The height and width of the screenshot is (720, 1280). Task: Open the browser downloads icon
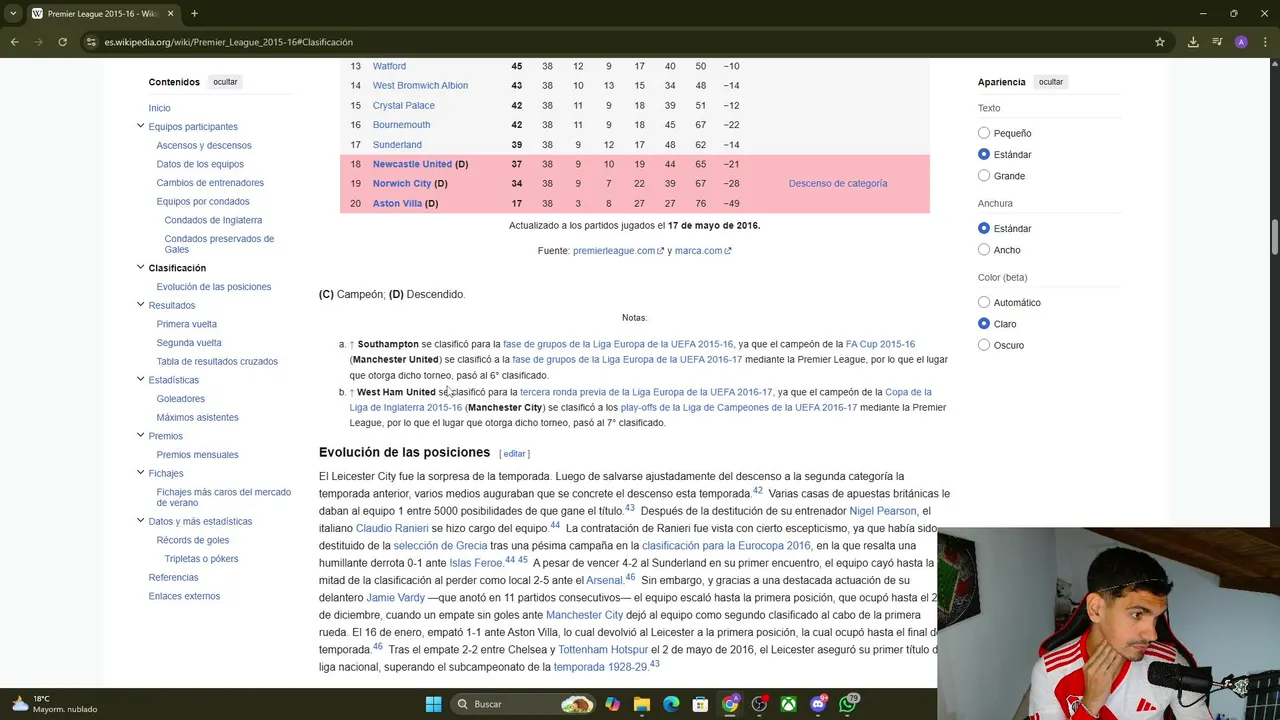coord(1193,42)
